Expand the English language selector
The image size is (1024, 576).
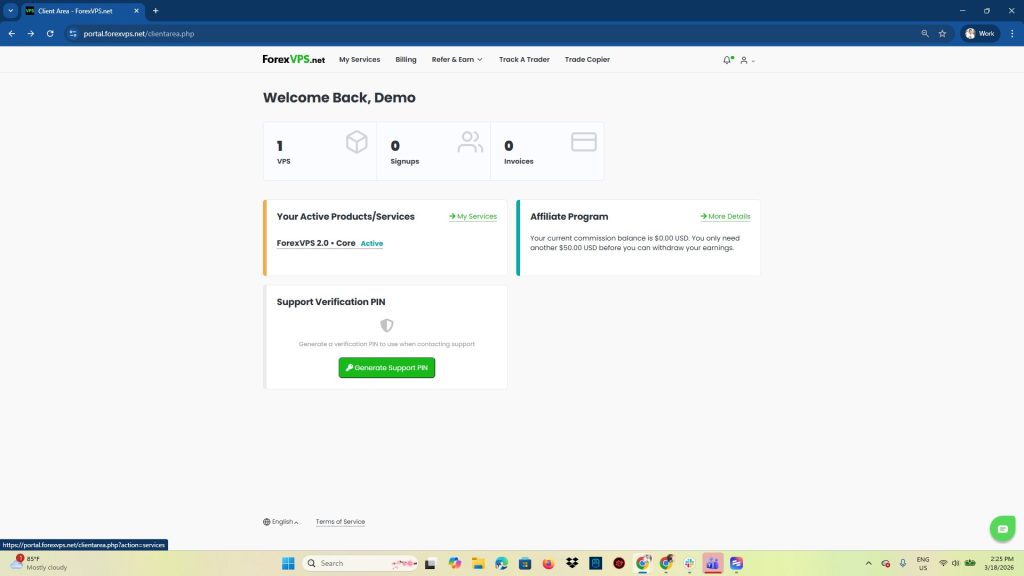[281, 522]
